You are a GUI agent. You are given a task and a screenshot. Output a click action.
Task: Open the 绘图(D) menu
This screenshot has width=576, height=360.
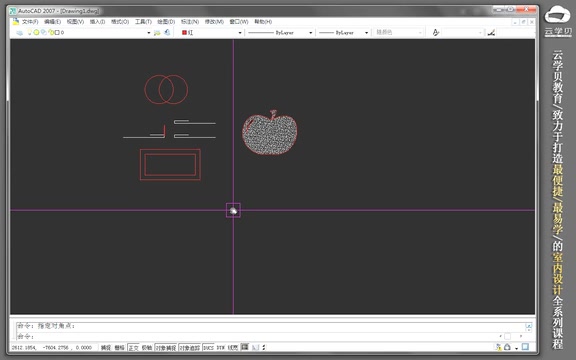[x=166, y=22]
